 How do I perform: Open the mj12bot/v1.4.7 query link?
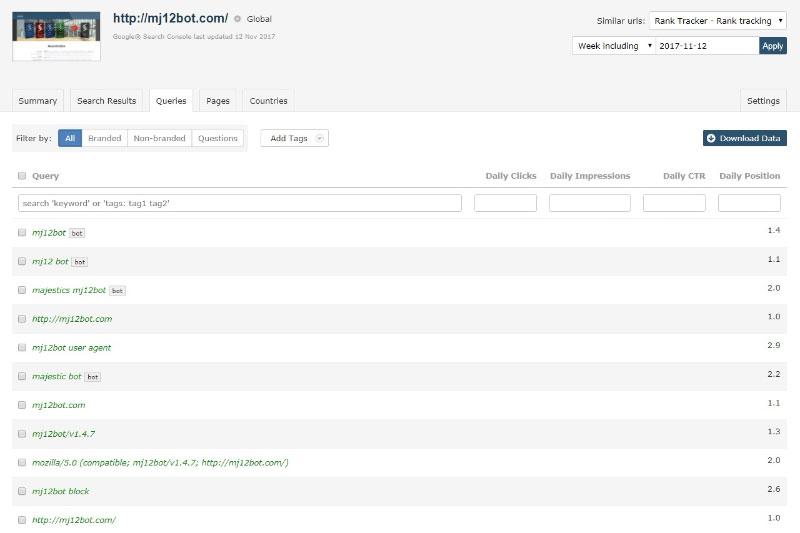pos(64,434)
